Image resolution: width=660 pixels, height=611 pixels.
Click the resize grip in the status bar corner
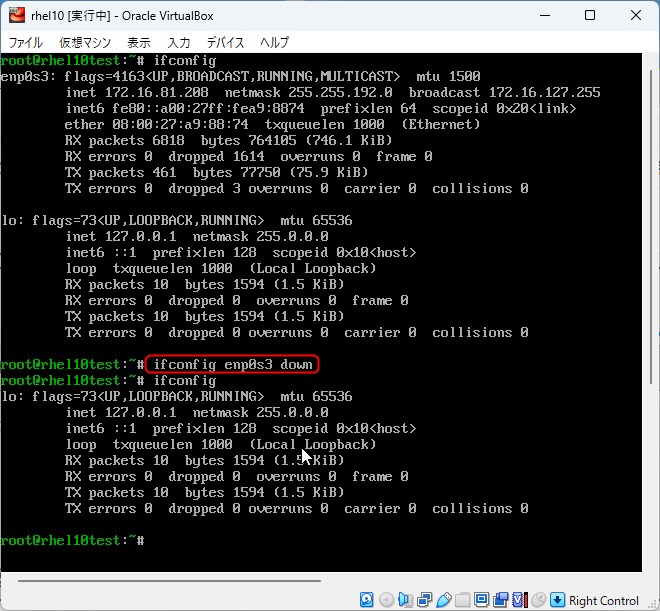[654, 605]
